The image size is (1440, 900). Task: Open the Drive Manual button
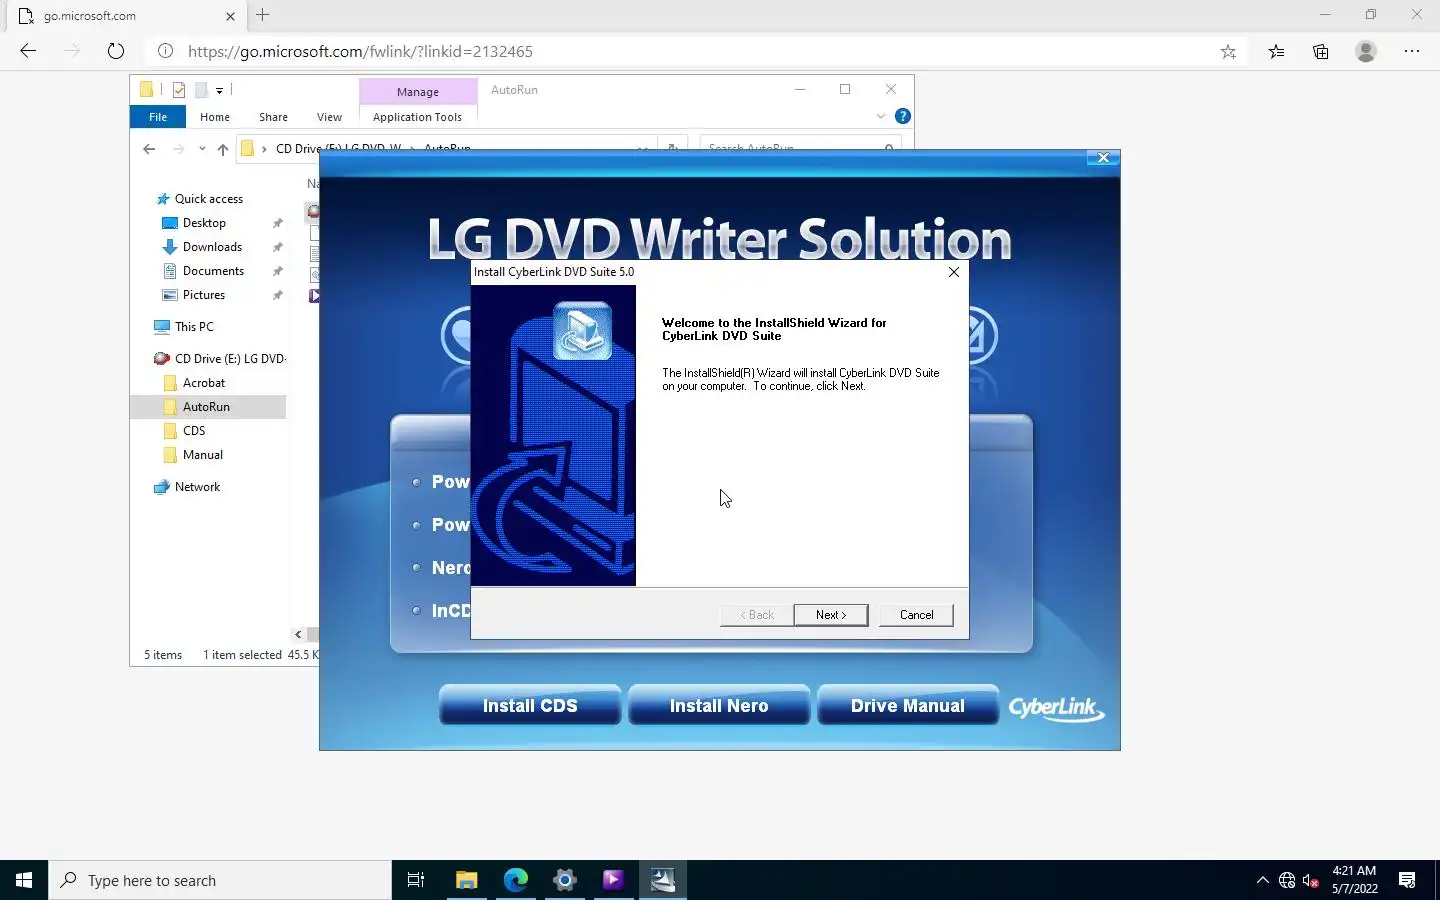coord(908,705)
